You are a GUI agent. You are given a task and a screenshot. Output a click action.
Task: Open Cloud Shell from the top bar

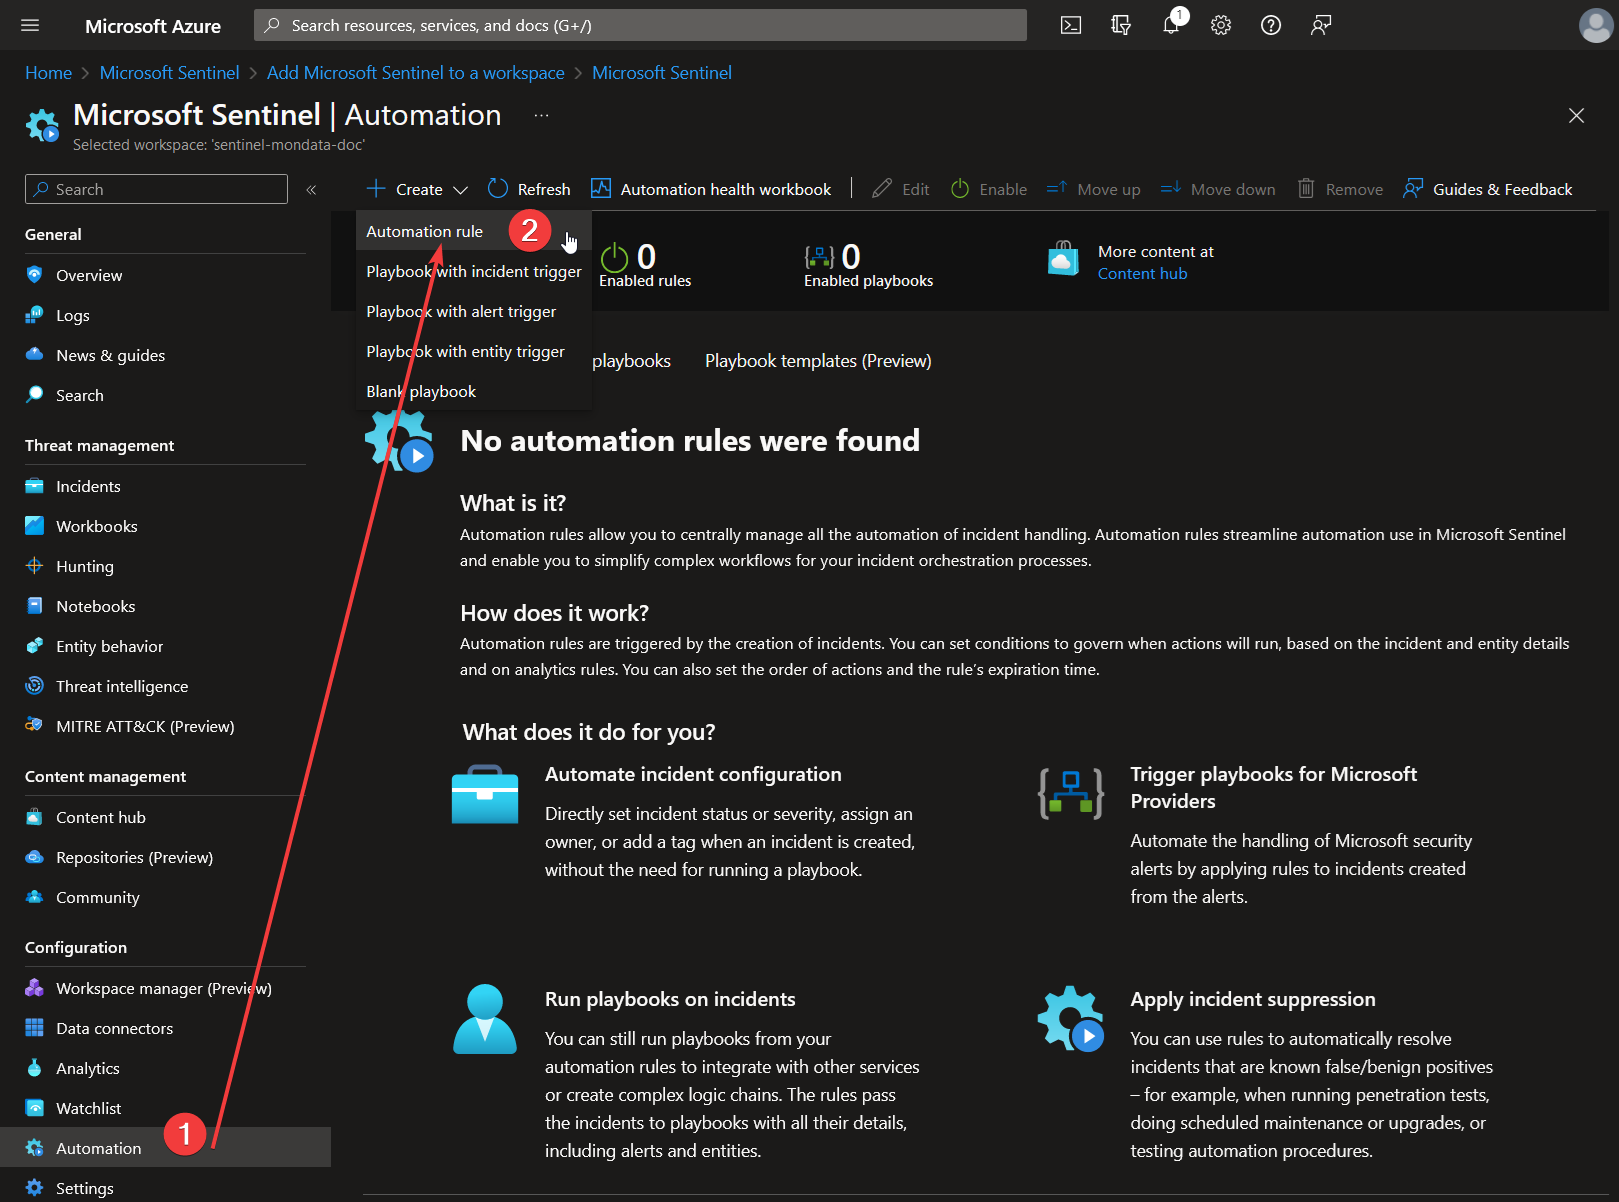pos(1071,25)
